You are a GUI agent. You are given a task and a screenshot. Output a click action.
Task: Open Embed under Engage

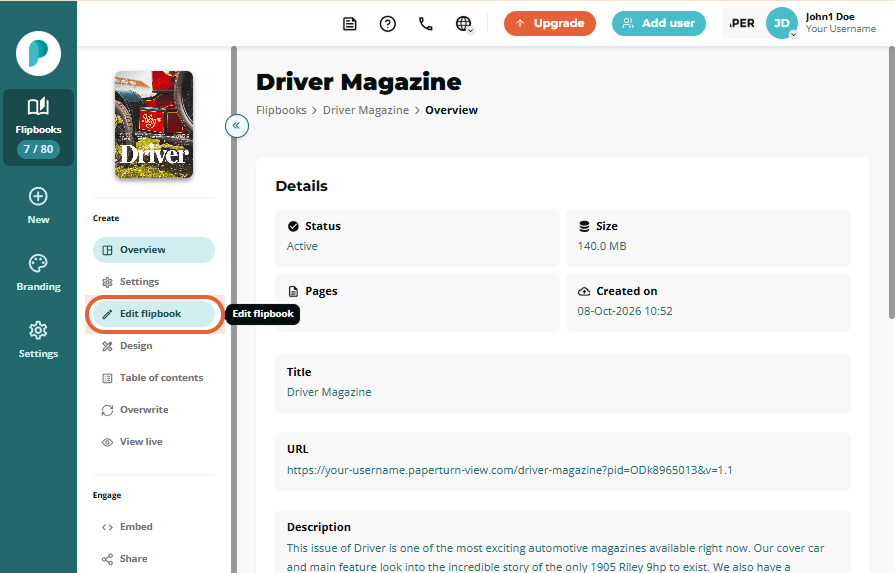point(154,527)
